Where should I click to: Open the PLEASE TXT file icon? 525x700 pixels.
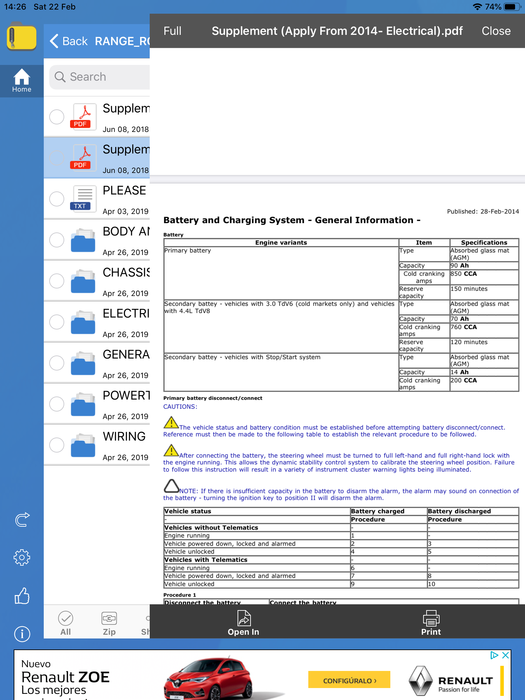pos(83,199)
